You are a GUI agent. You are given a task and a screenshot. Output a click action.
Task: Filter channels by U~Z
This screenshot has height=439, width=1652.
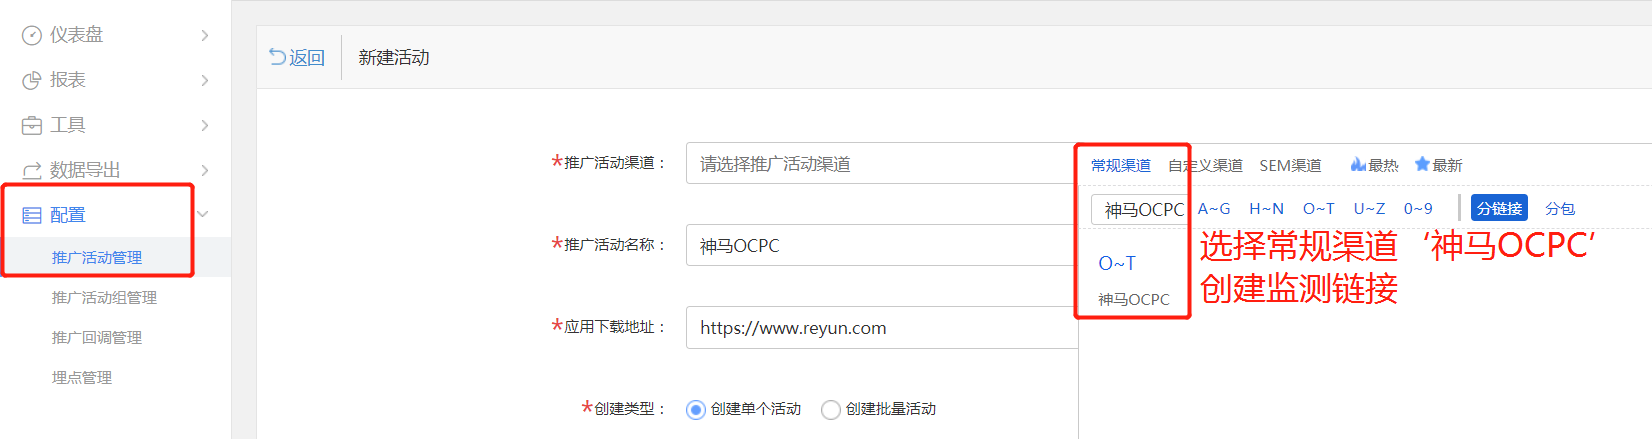(x=1369, y=208)
